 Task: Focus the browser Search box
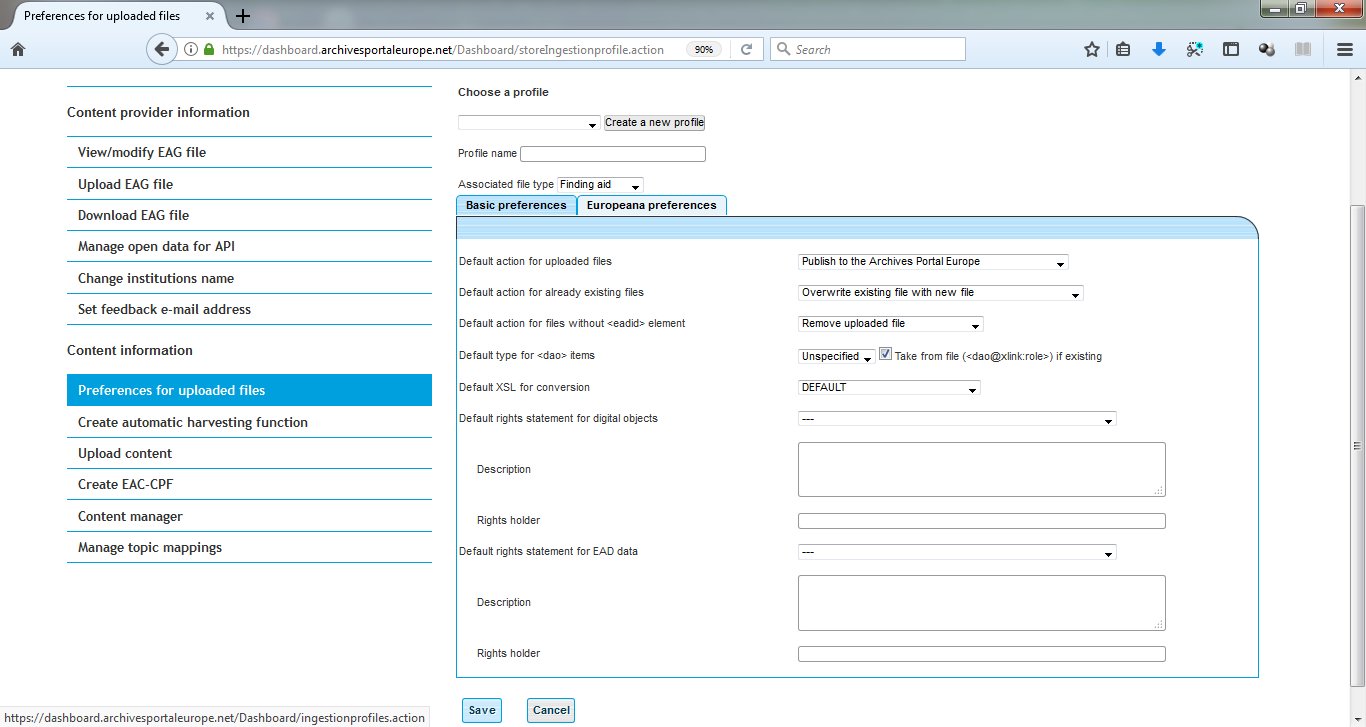pyautogui.click(x=867, y=49)
